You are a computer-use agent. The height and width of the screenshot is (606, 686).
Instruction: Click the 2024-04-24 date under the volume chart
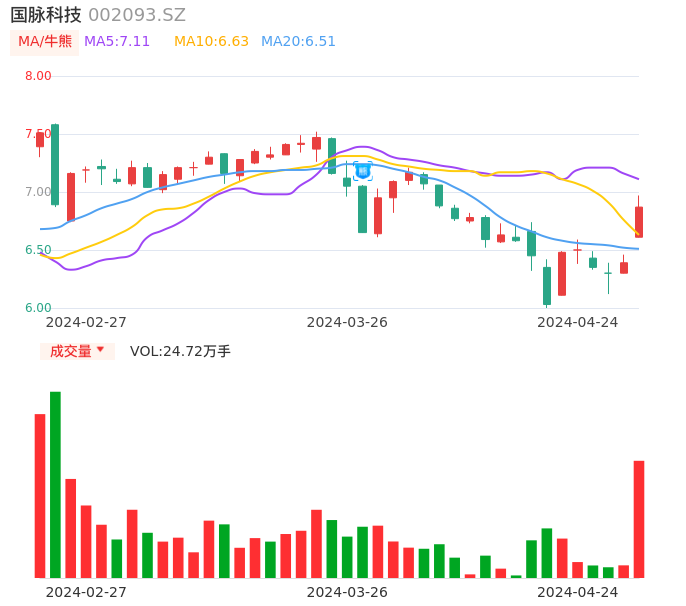coord(578,592)
